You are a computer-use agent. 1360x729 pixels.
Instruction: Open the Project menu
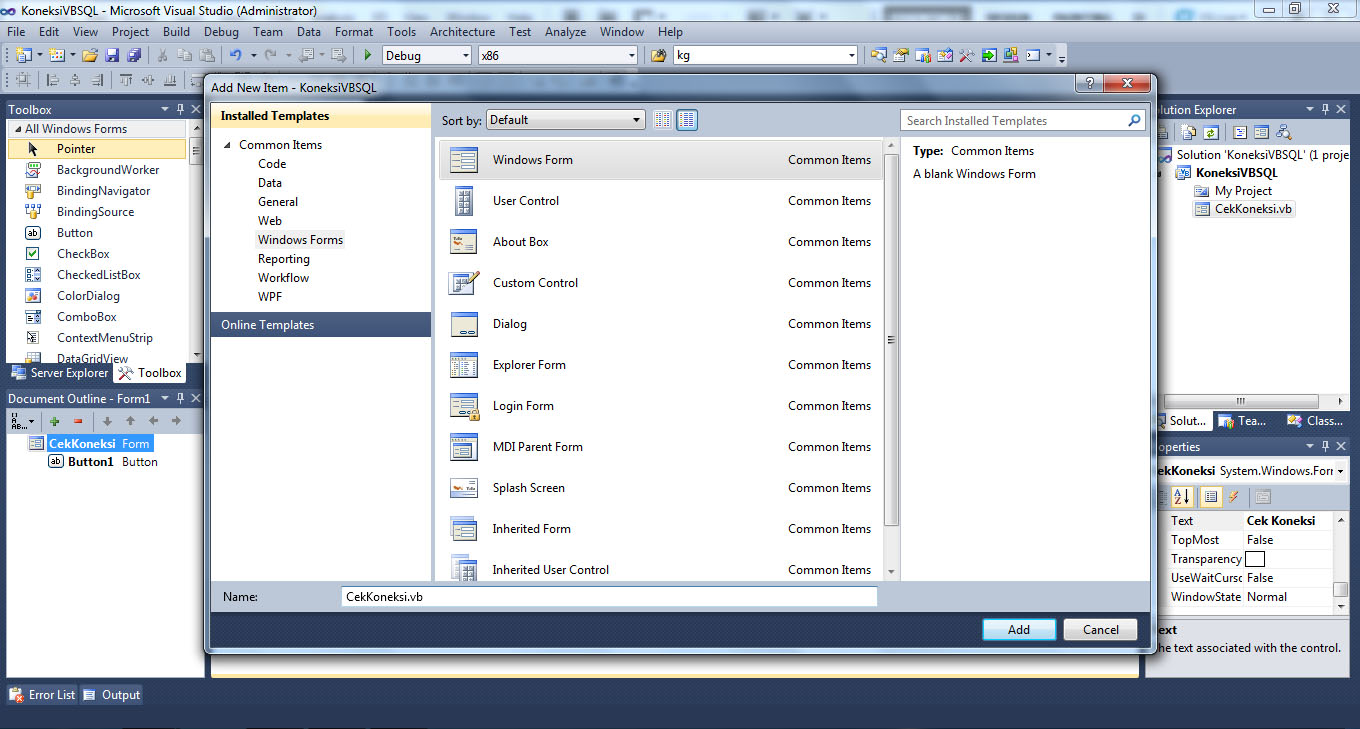(130, 31)
